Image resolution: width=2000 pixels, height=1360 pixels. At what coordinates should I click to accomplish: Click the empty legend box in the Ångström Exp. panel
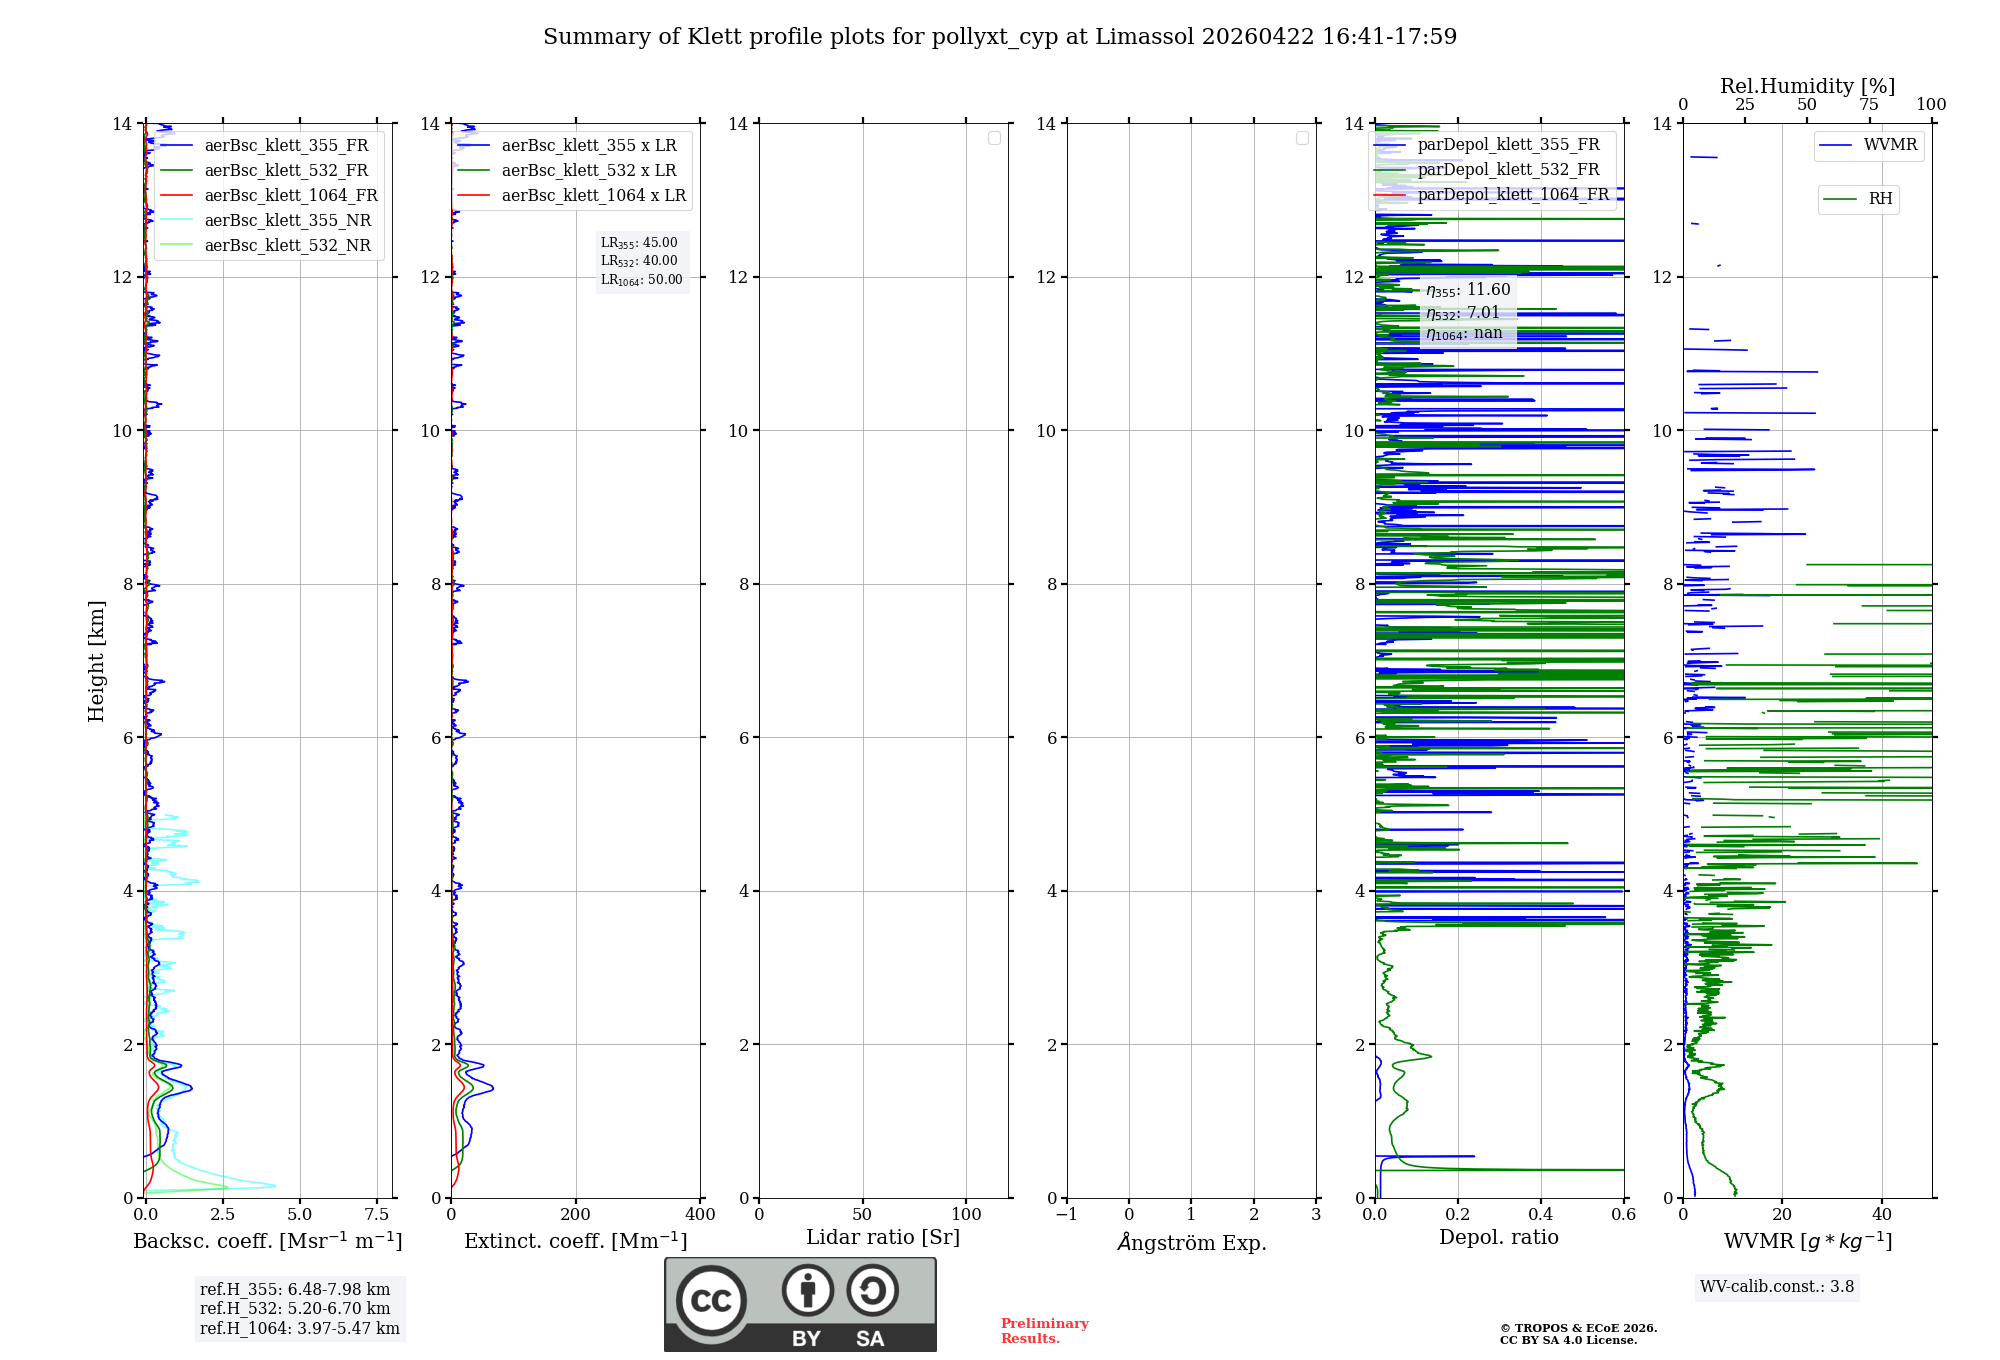(x=1302, y=138)
